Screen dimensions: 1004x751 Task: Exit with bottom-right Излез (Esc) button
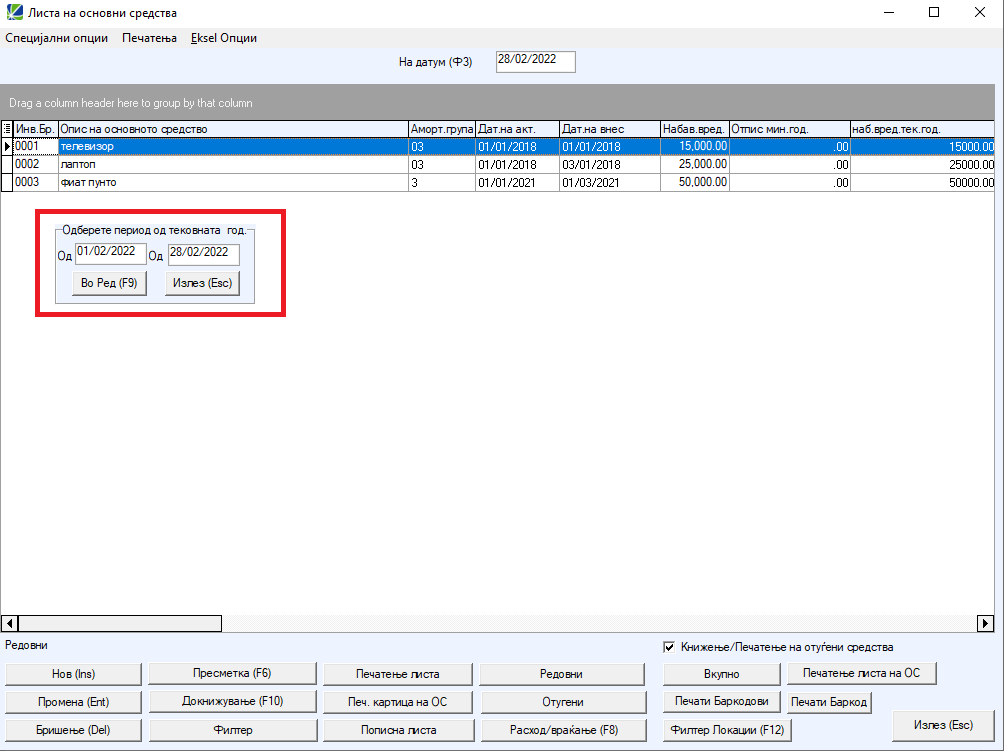coord(943,725)
